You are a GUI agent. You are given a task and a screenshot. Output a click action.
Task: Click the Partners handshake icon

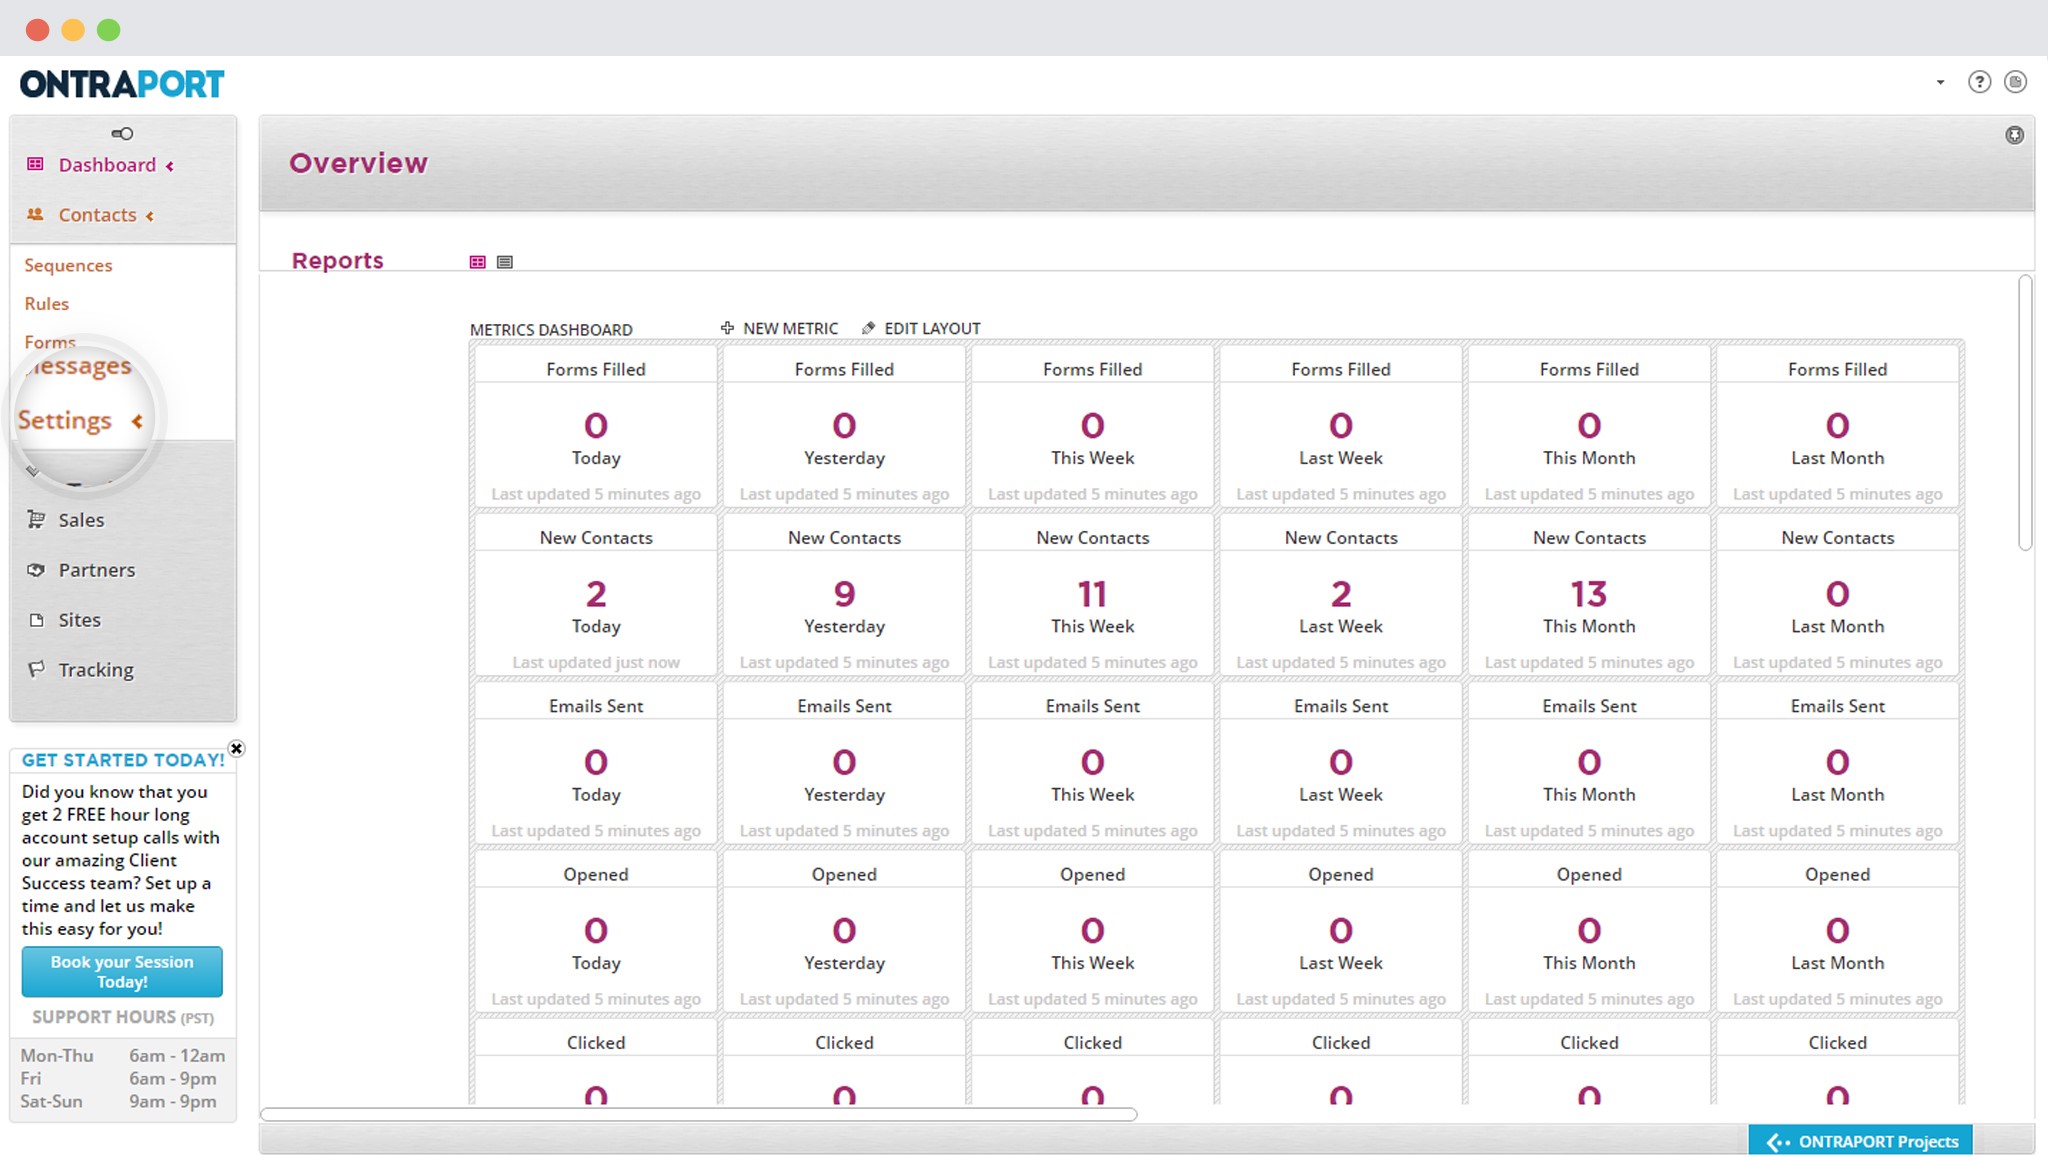coord(36,569)
